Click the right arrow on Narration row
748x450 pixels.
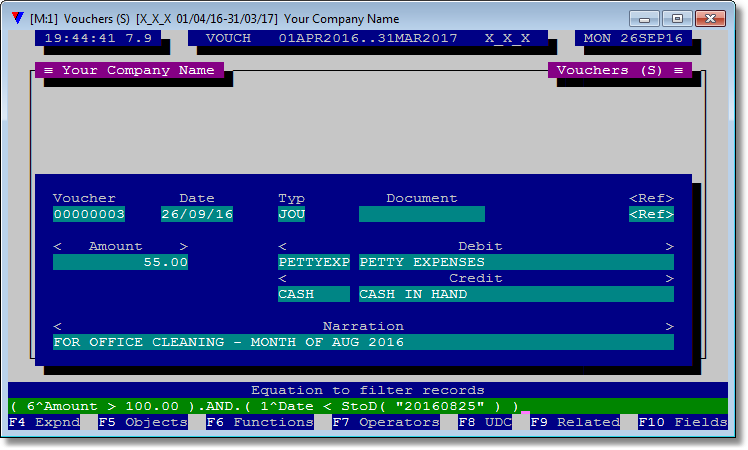[x=669, y=326]
